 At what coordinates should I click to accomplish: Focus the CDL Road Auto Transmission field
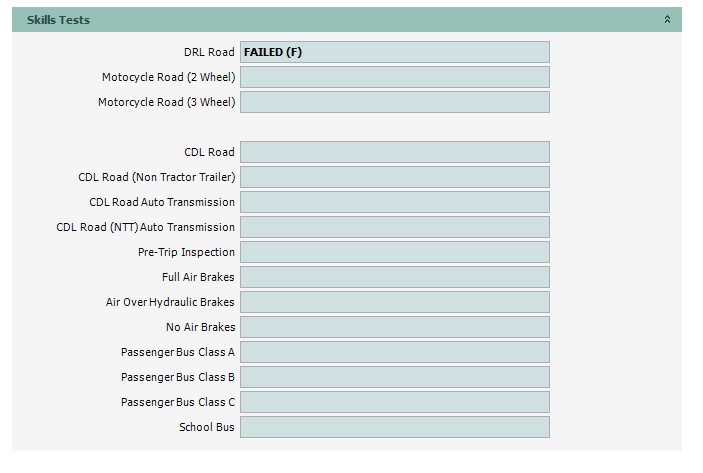coord(394,202)
